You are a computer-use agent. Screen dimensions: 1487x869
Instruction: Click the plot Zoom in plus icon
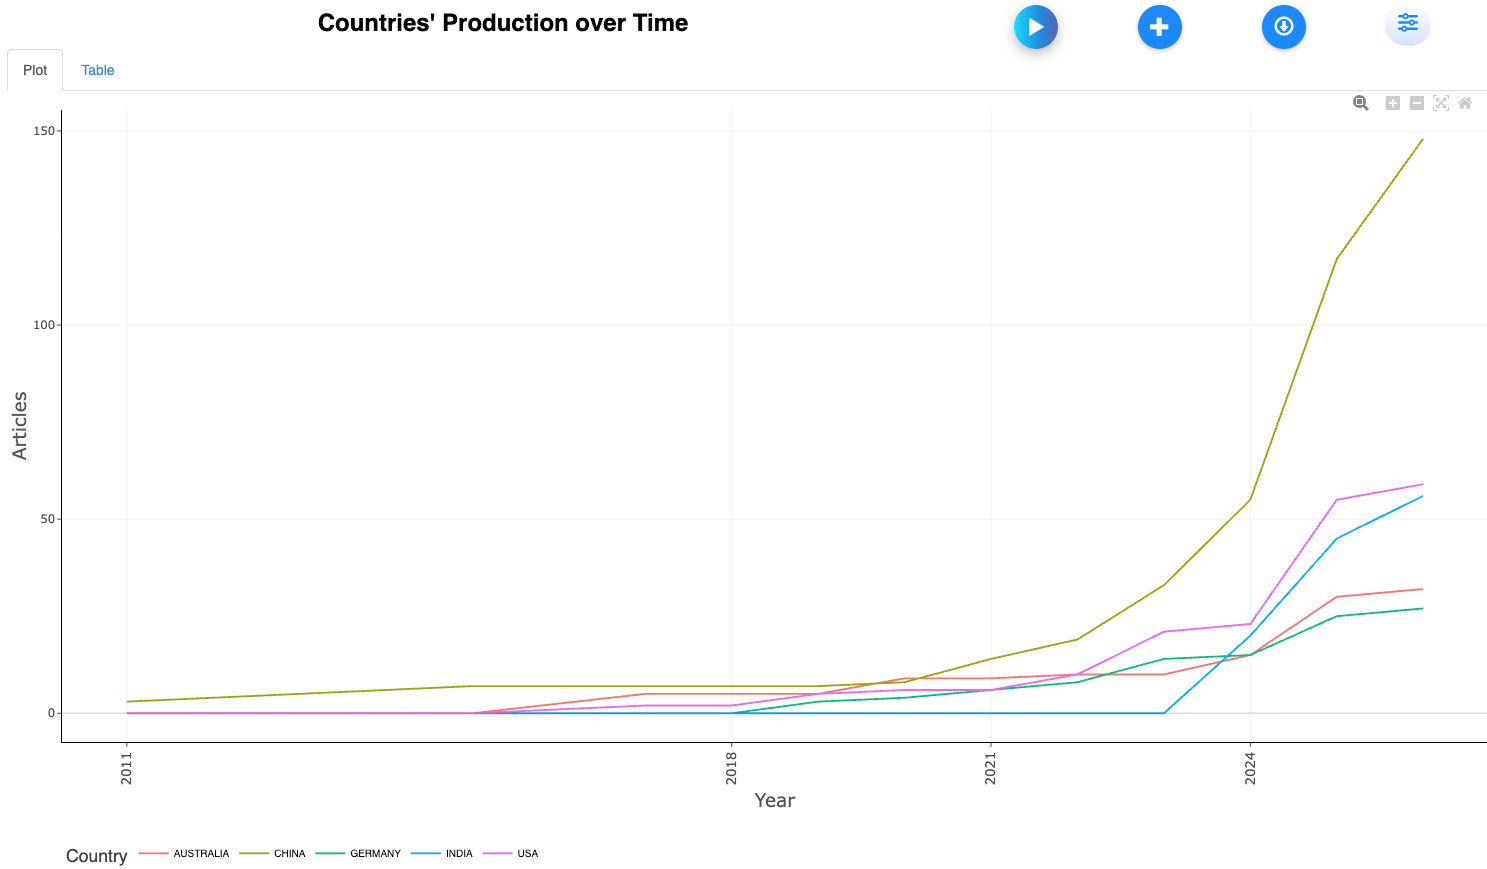(1392, 103)
